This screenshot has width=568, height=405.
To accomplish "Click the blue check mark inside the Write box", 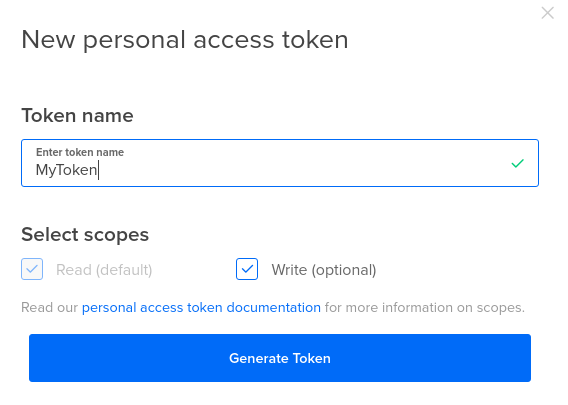I will 247,269.
